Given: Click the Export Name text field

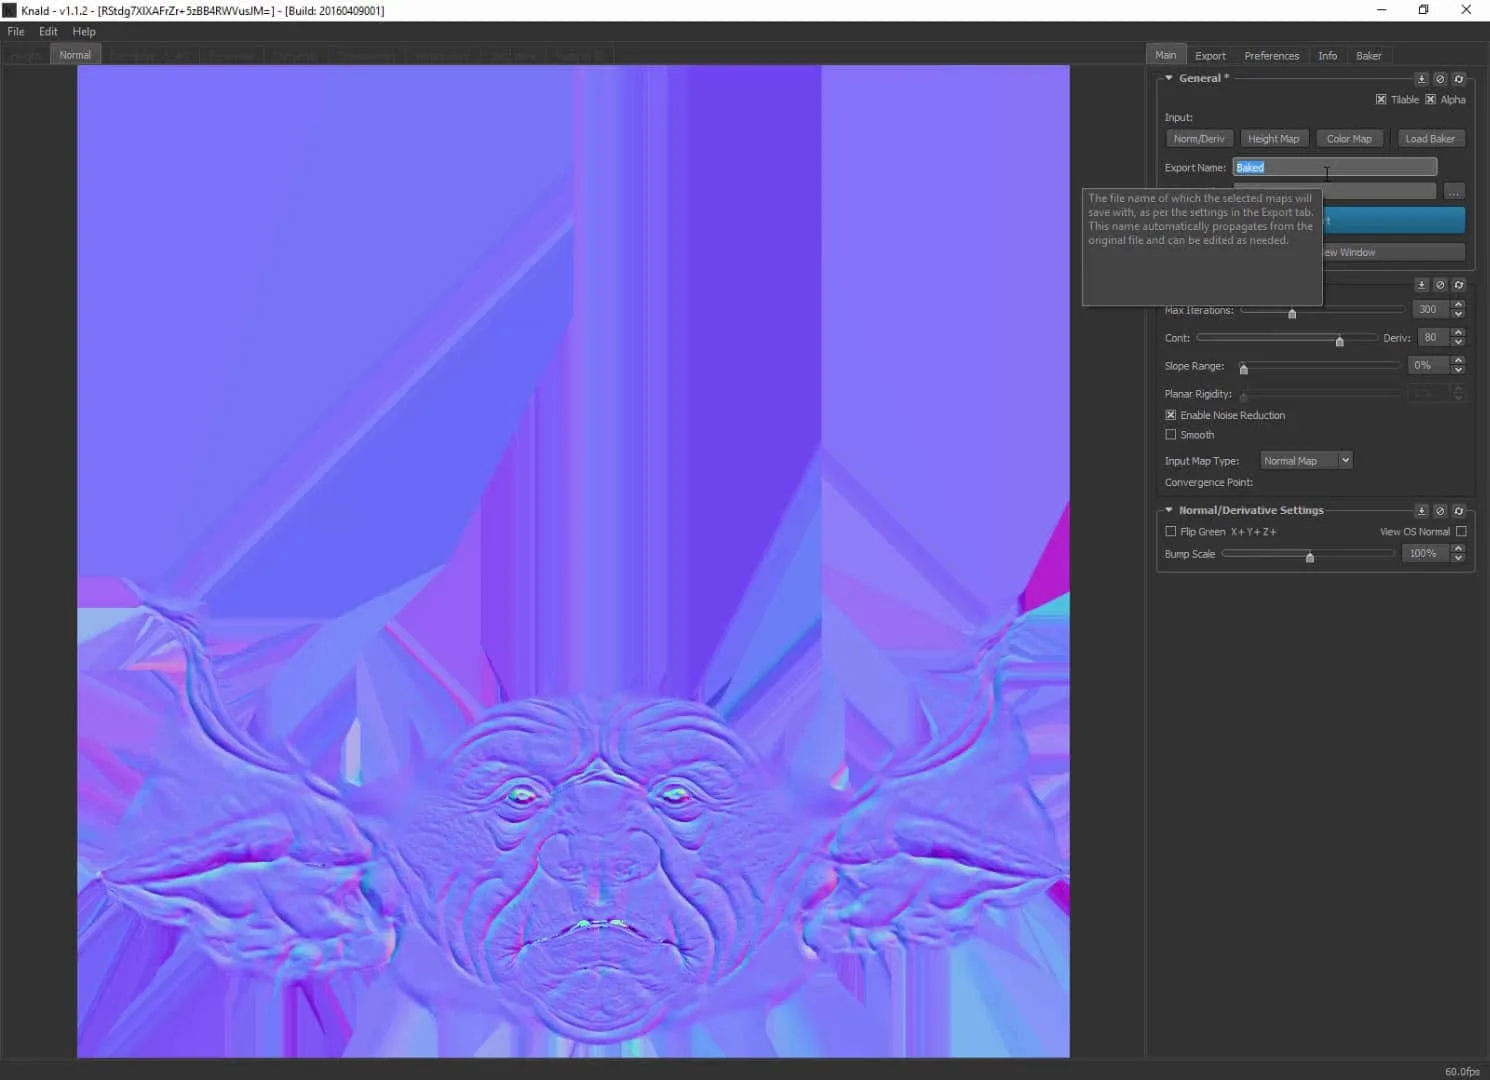Looking at the screenshot, I should point(1335,167).
